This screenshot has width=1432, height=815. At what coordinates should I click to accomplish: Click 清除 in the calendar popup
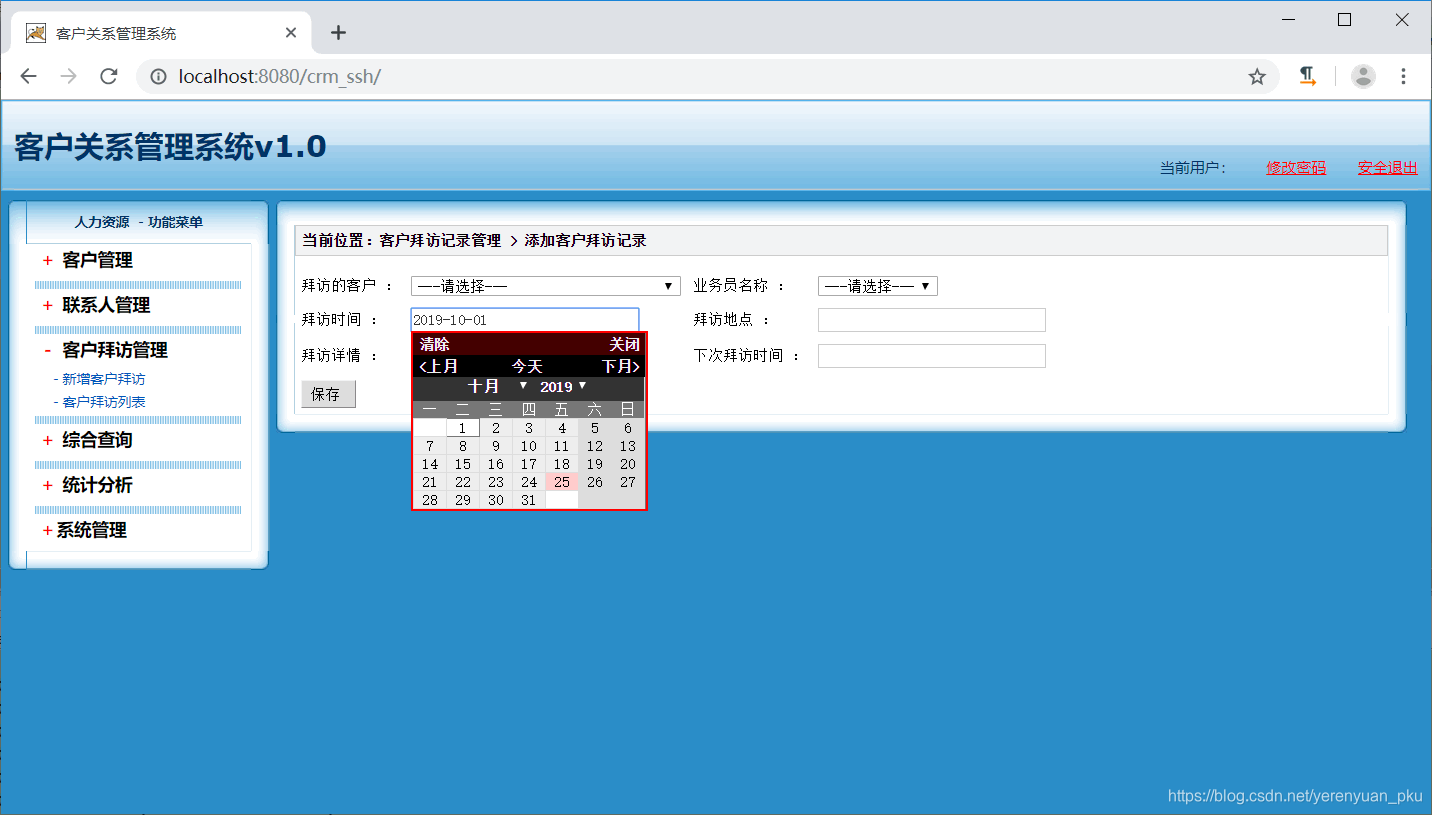tap(435, 345)
